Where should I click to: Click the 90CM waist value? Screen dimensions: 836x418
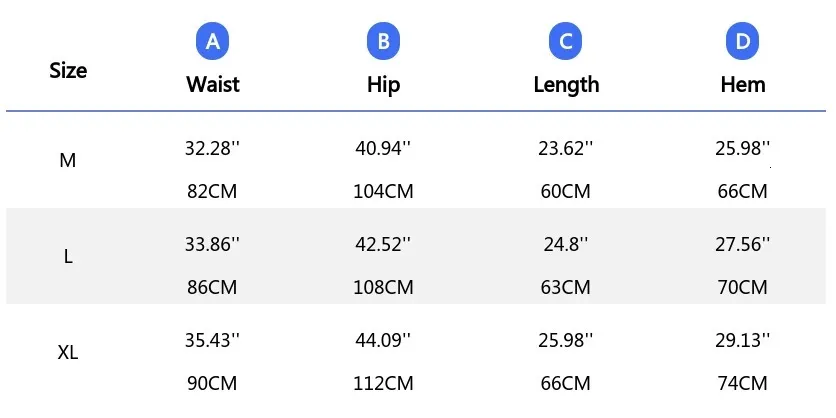212,383
